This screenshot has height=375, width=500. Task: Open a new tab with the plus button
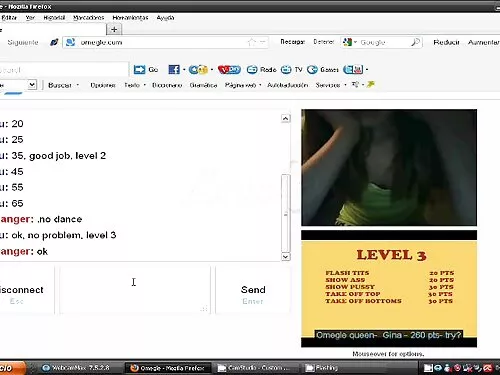coord(114,29)
